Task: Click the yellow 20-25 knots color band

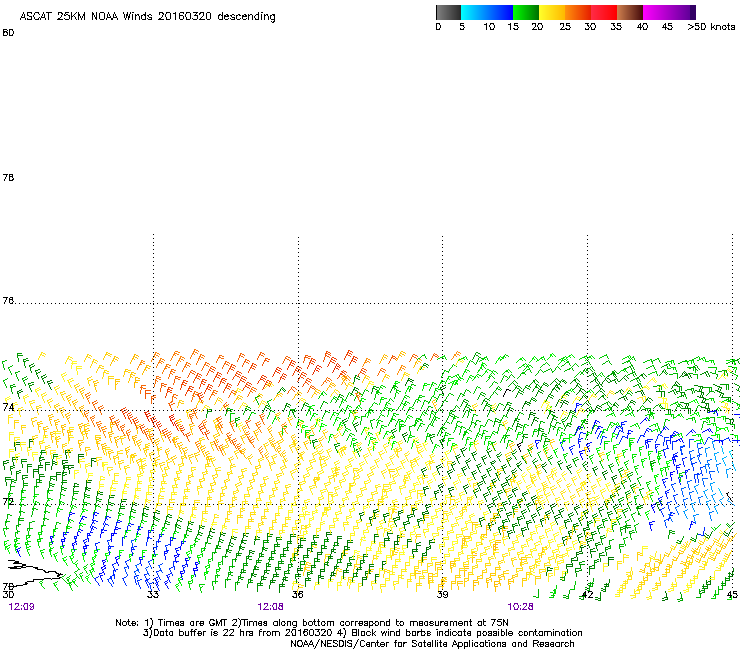Action: [x=552, y=12]
